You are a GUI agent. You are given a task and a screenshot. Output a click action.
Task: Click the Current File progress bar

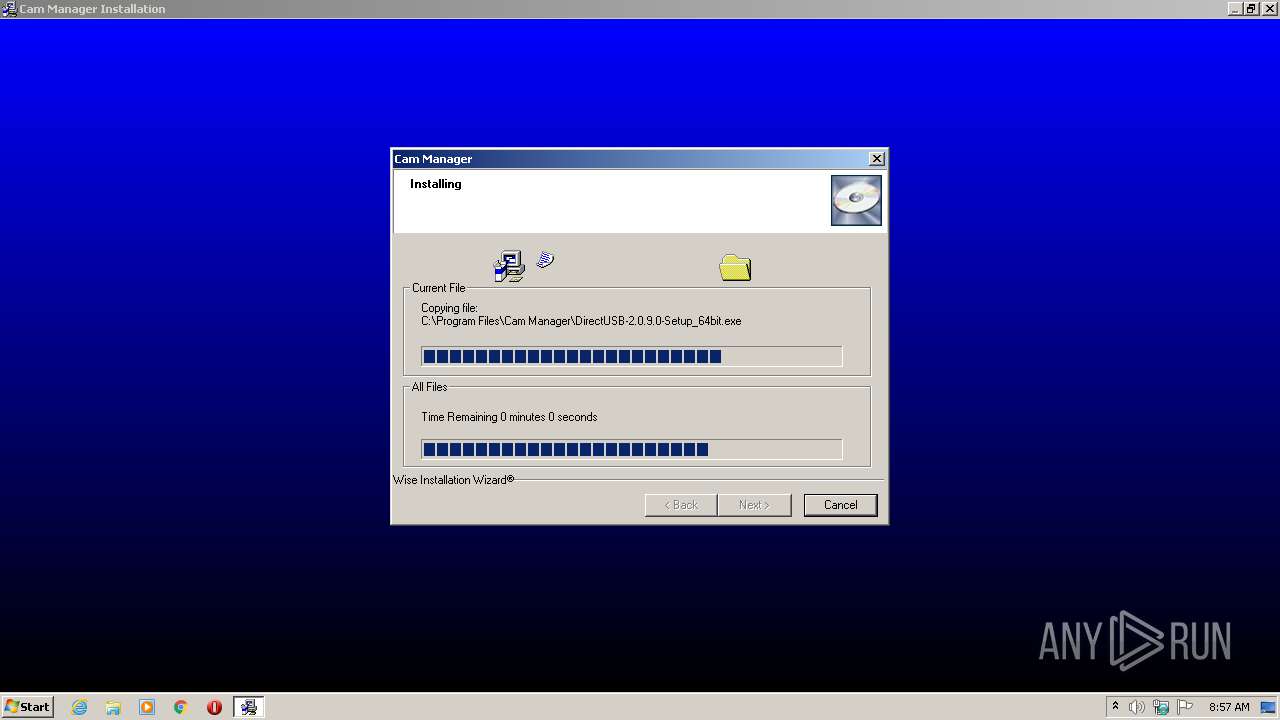[x=631, y=357]
